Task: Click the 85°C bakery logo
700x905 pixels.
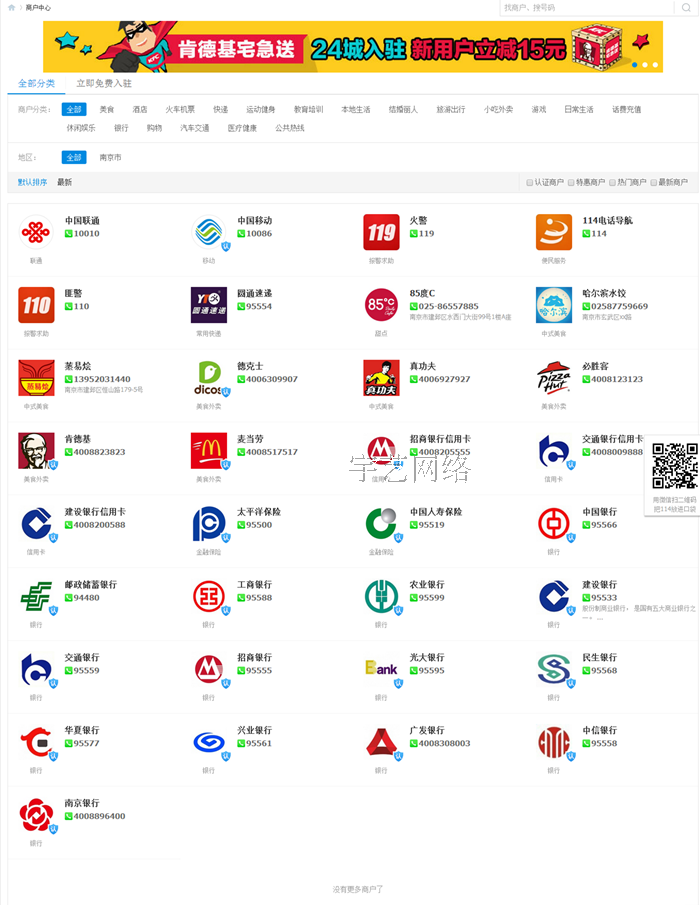Action: tap(381, 305)
